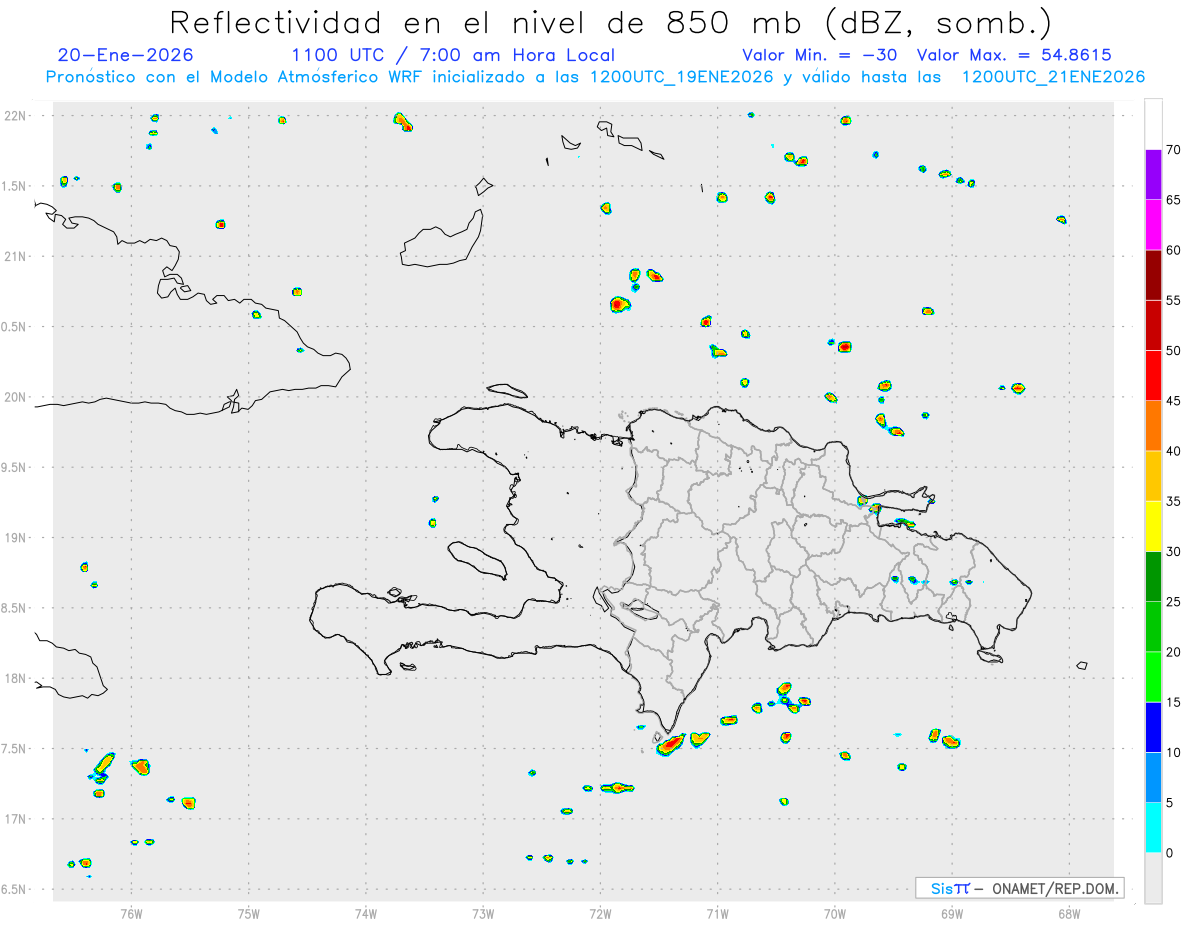Pick the cyan 0–5 dBZ color bar segment
The width and height of the screenshot is (1200, 927).
pyautogui.click(x=1153, y=828)
